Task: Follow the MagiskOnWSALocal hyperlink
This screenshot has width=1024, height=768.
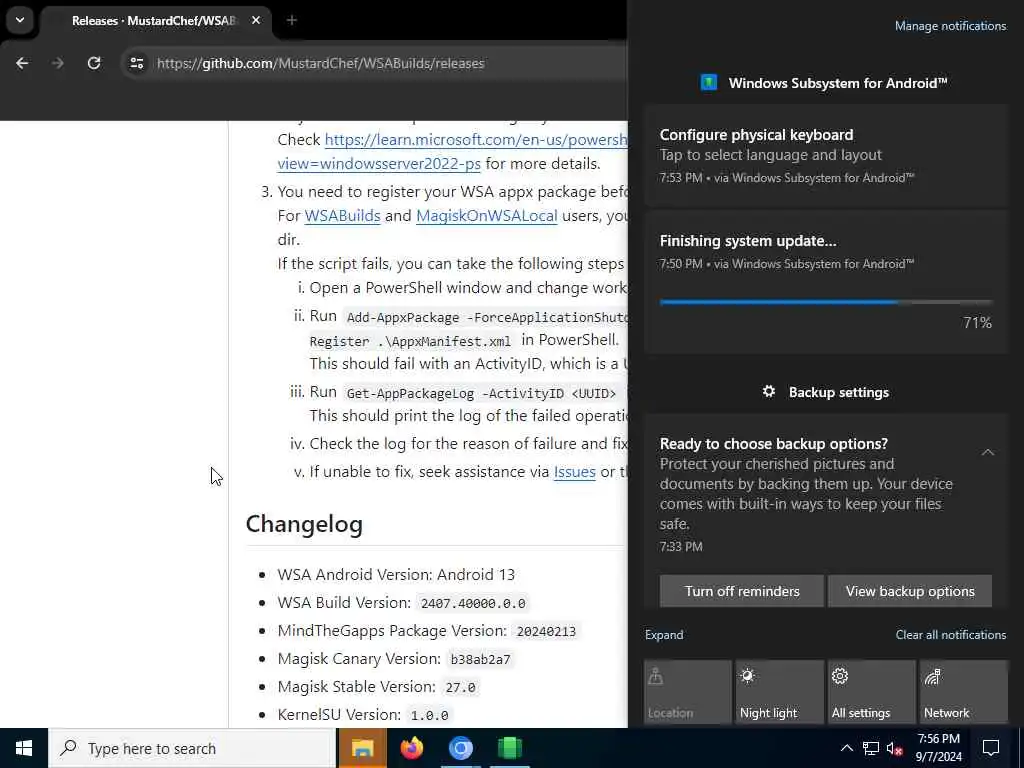Action: pos(487,216)
